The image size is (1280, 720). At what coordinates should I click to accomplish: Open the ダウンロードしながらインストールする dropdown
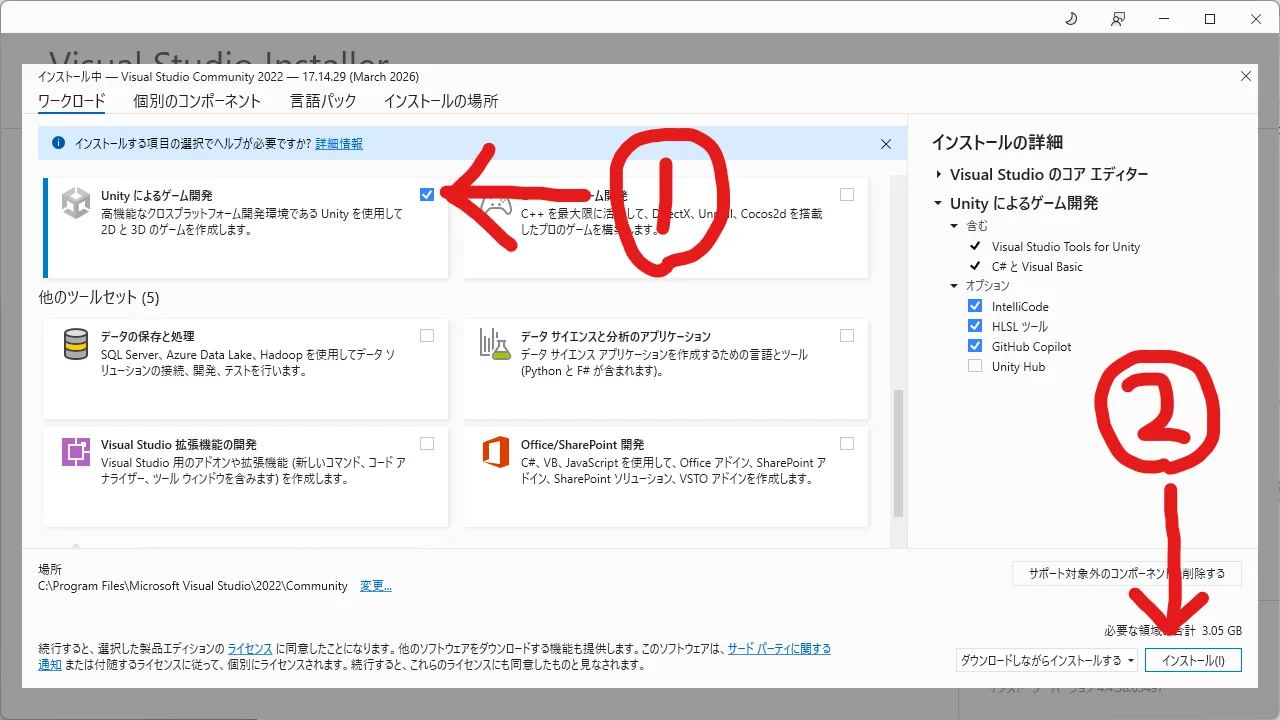pyautogui.click(x=1131, y=660)
